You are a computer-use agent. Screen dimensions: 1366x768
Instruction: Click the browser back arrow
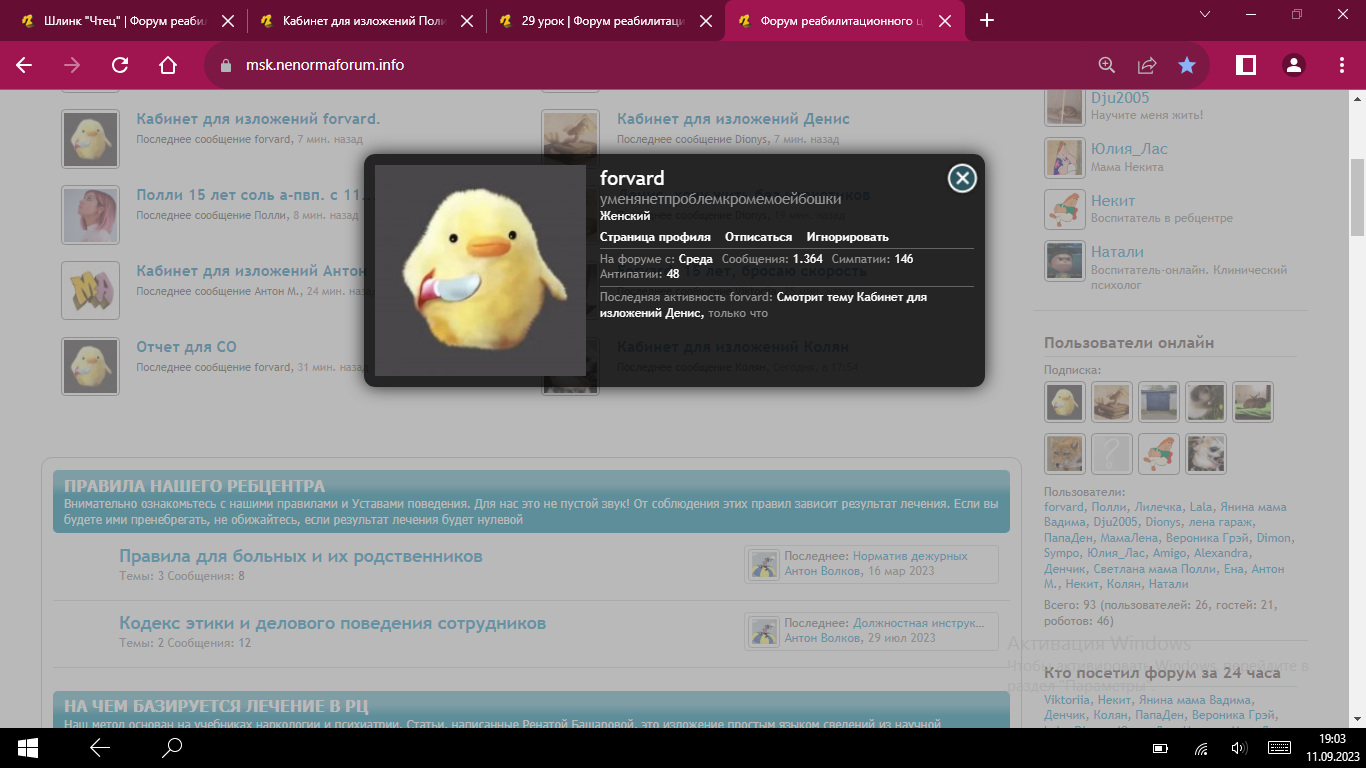tap(24, 65)
